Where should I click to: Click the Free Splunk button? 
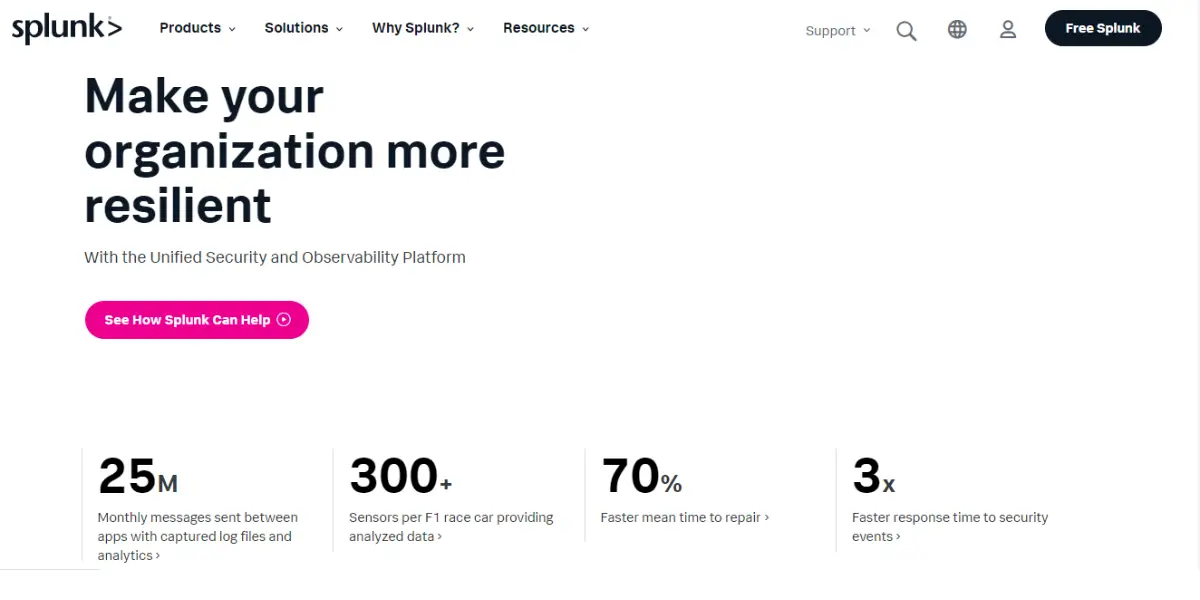pyautogui.click(x=1103, y=28)
